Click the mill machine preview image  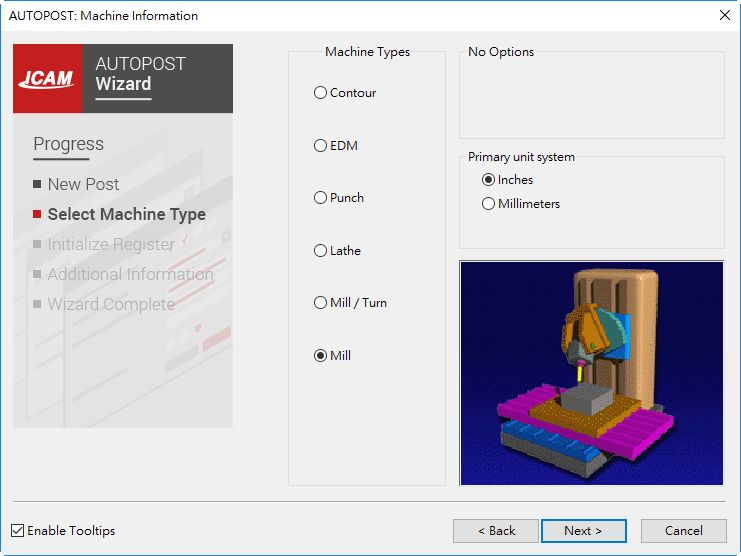click(591, 373)
